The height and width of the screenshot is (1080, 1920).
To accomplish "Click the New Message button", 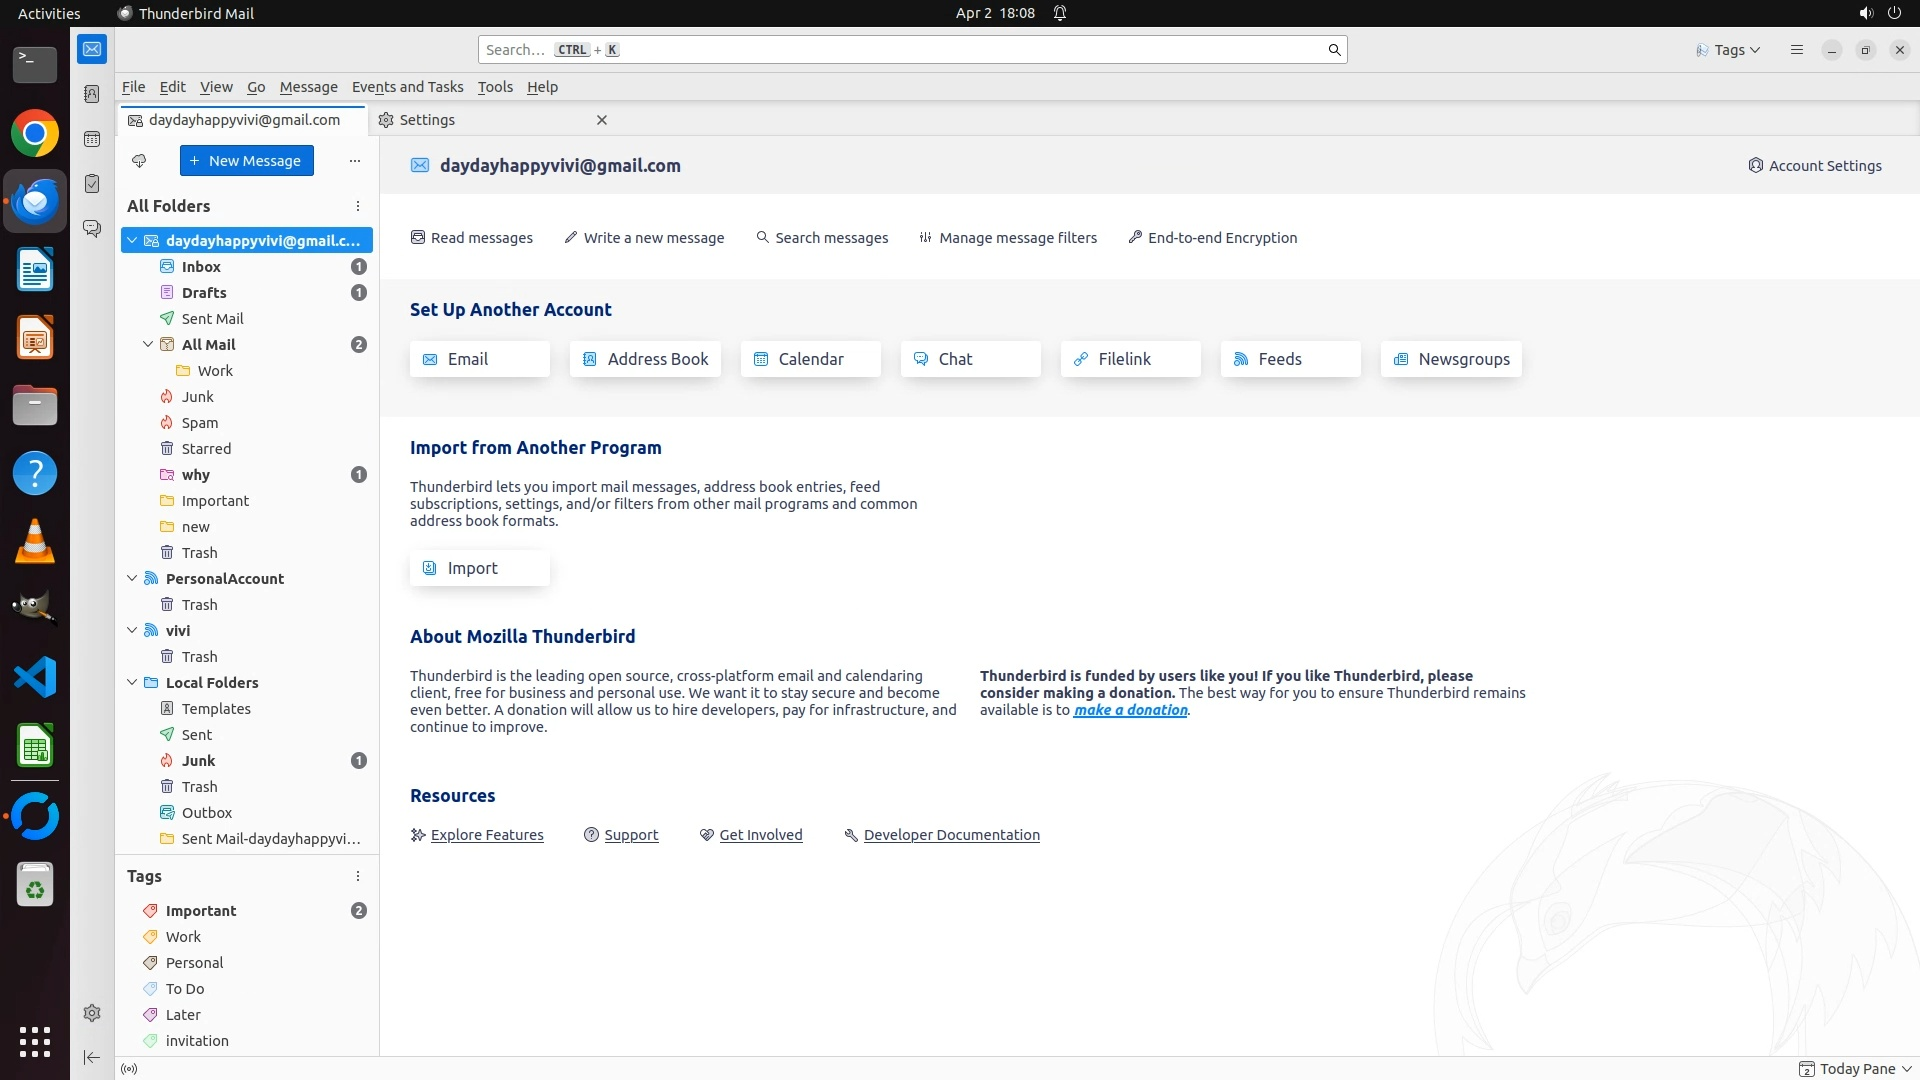I will tap(246, 161).
